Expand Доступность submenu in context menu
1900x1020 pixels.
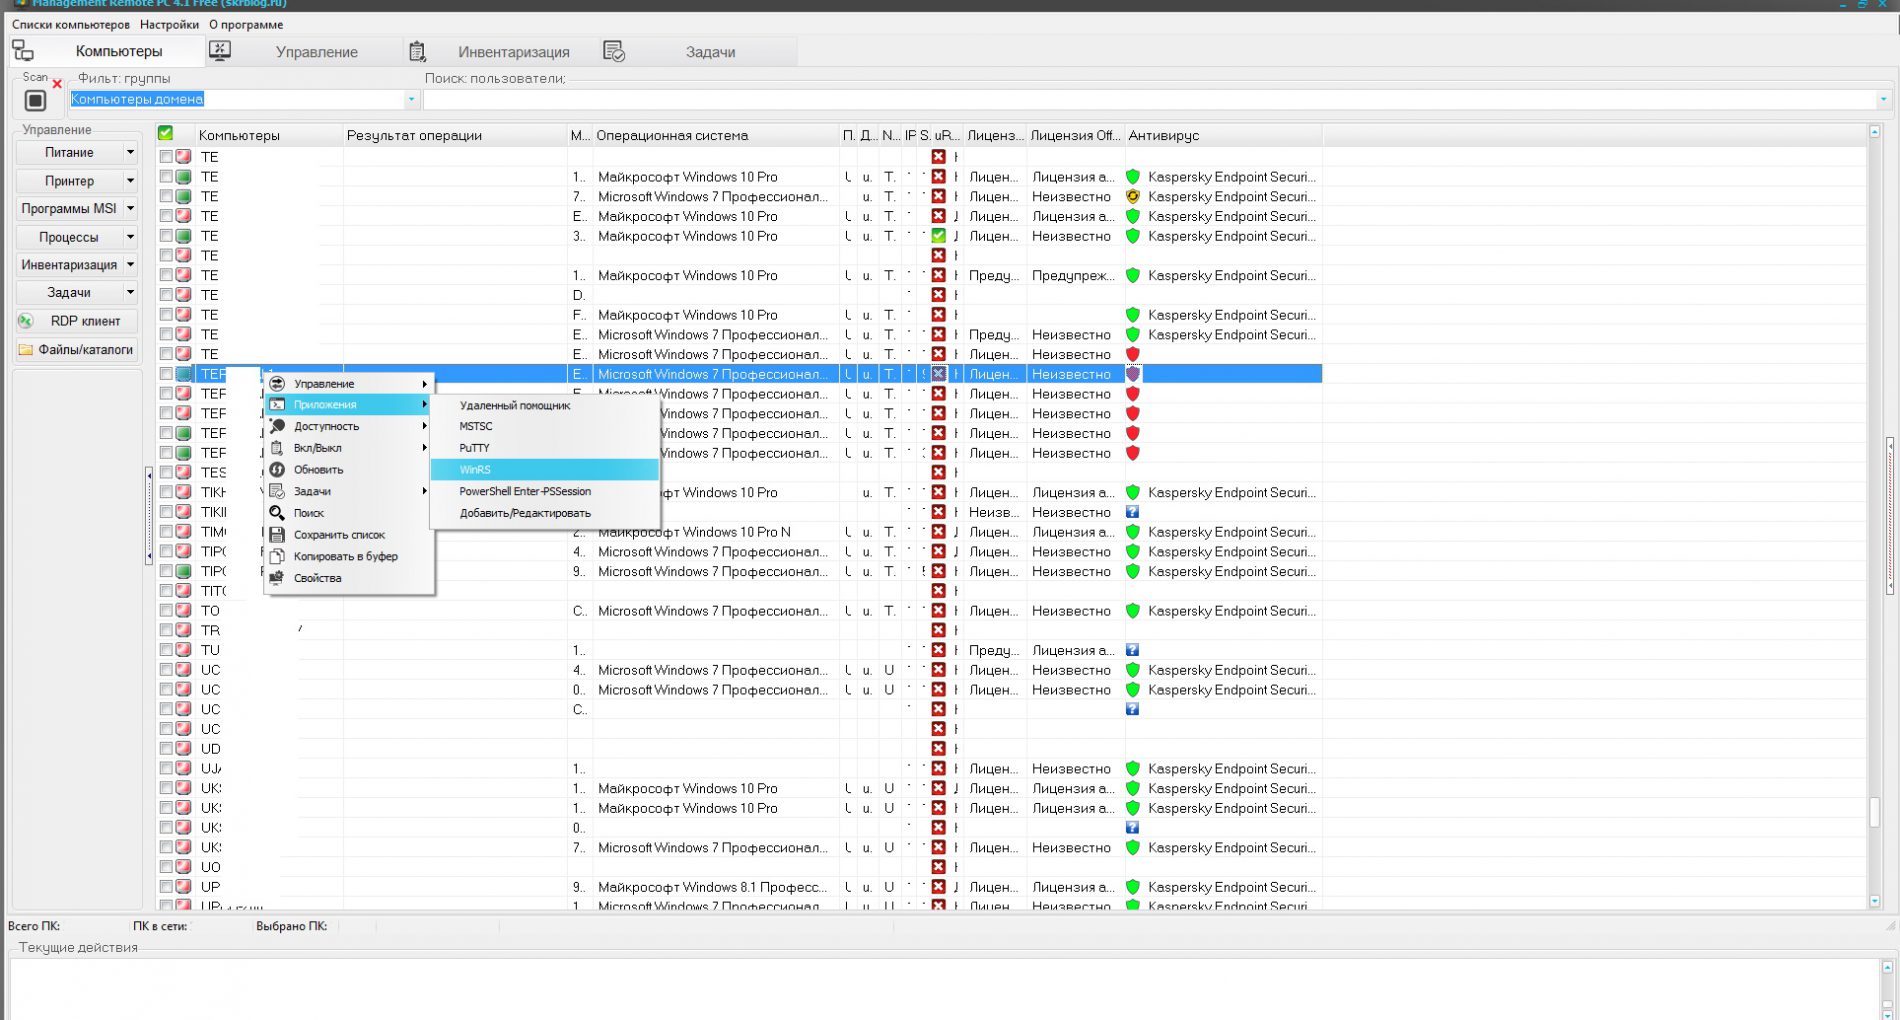pyautogui.click(x=425, y=427)
